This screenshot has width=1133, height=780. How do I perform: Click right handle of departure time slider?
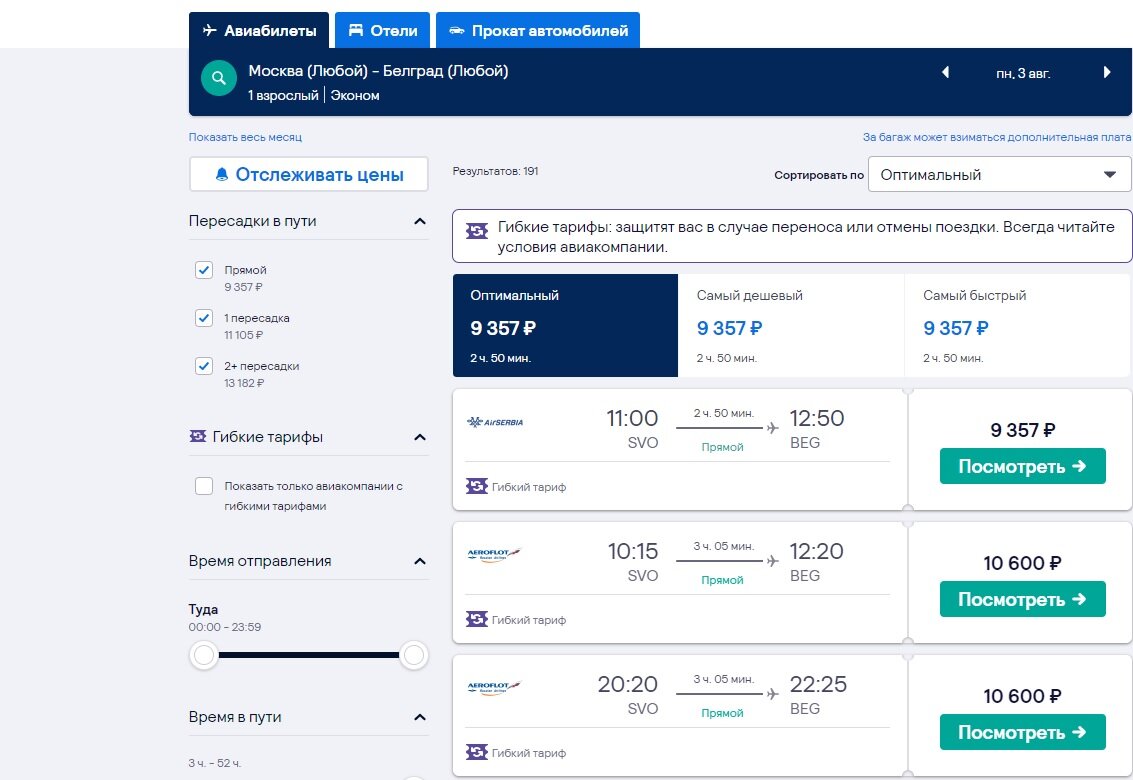[414, 656]
